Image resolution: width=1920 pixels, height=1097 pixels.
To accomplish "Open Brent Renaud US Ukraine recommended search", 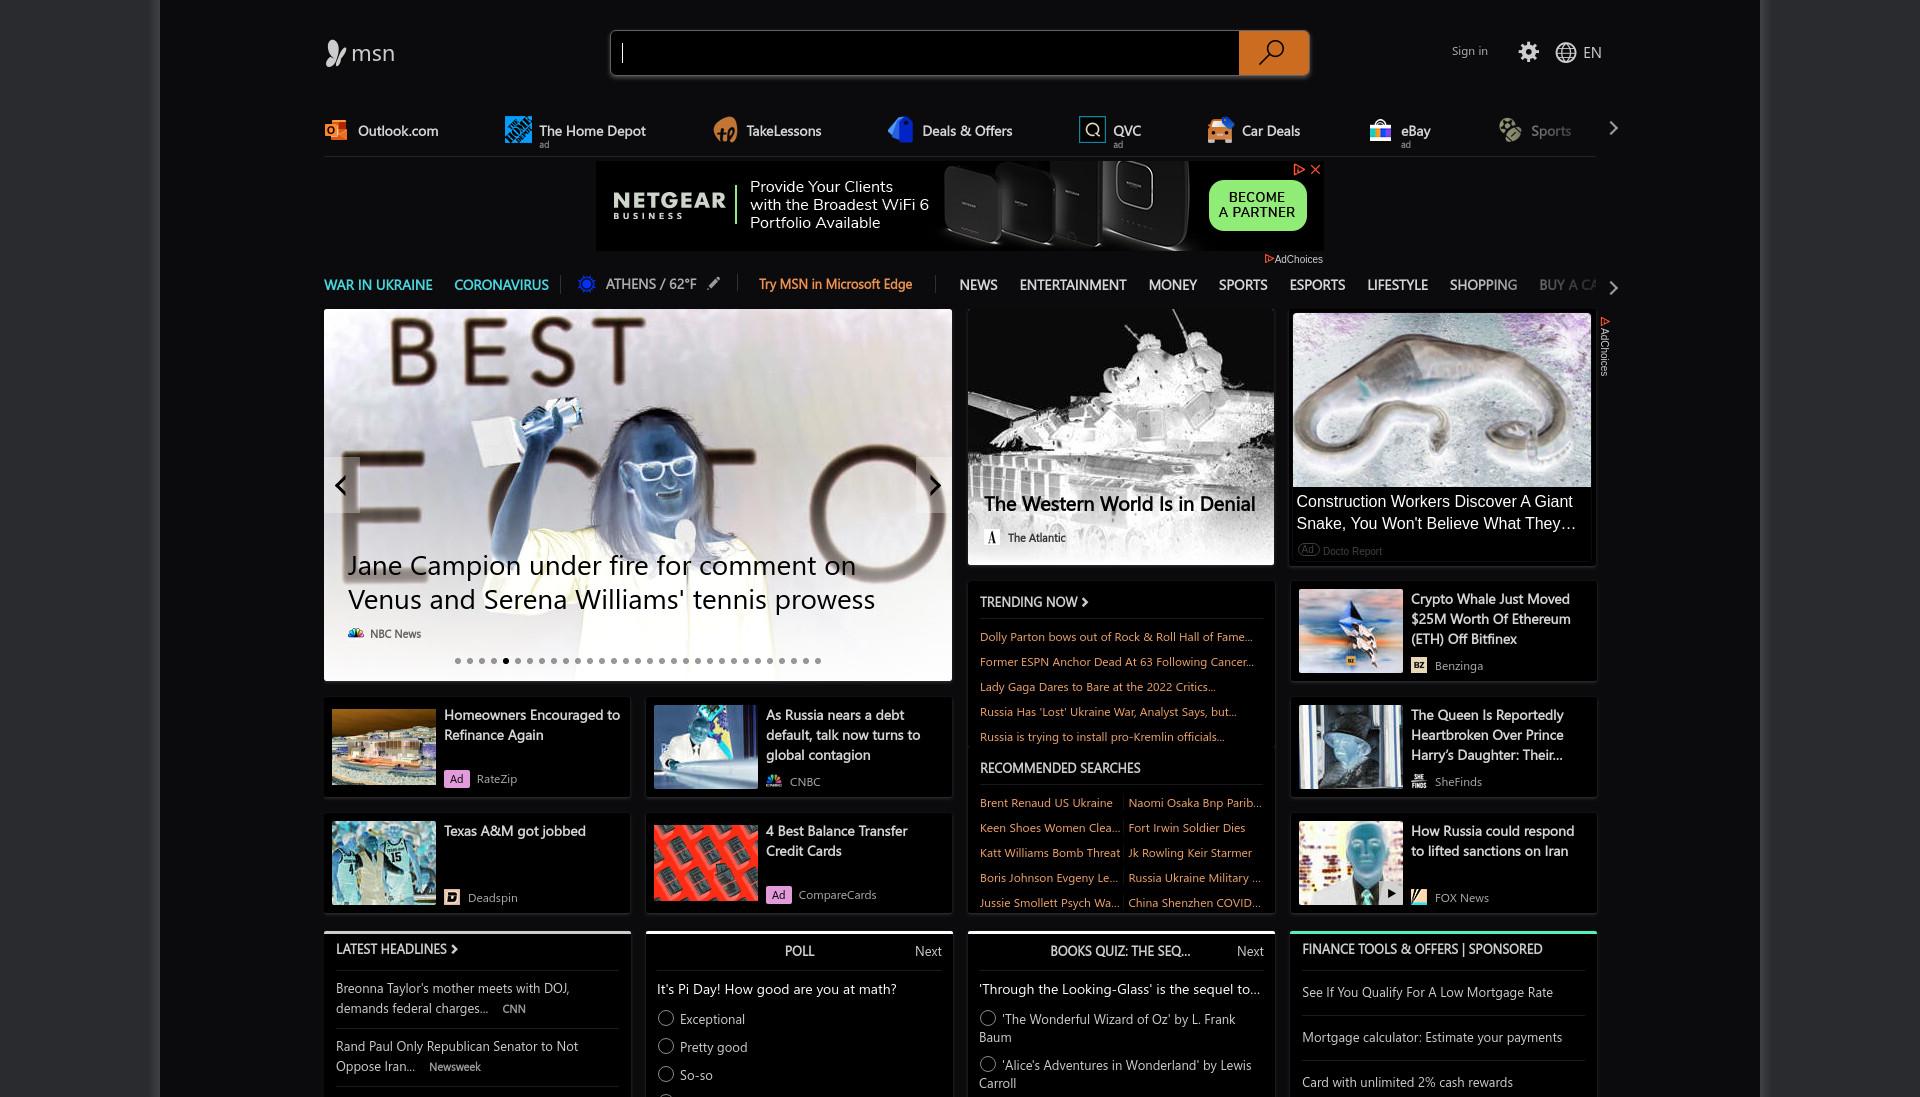I will click(1046, 803).
